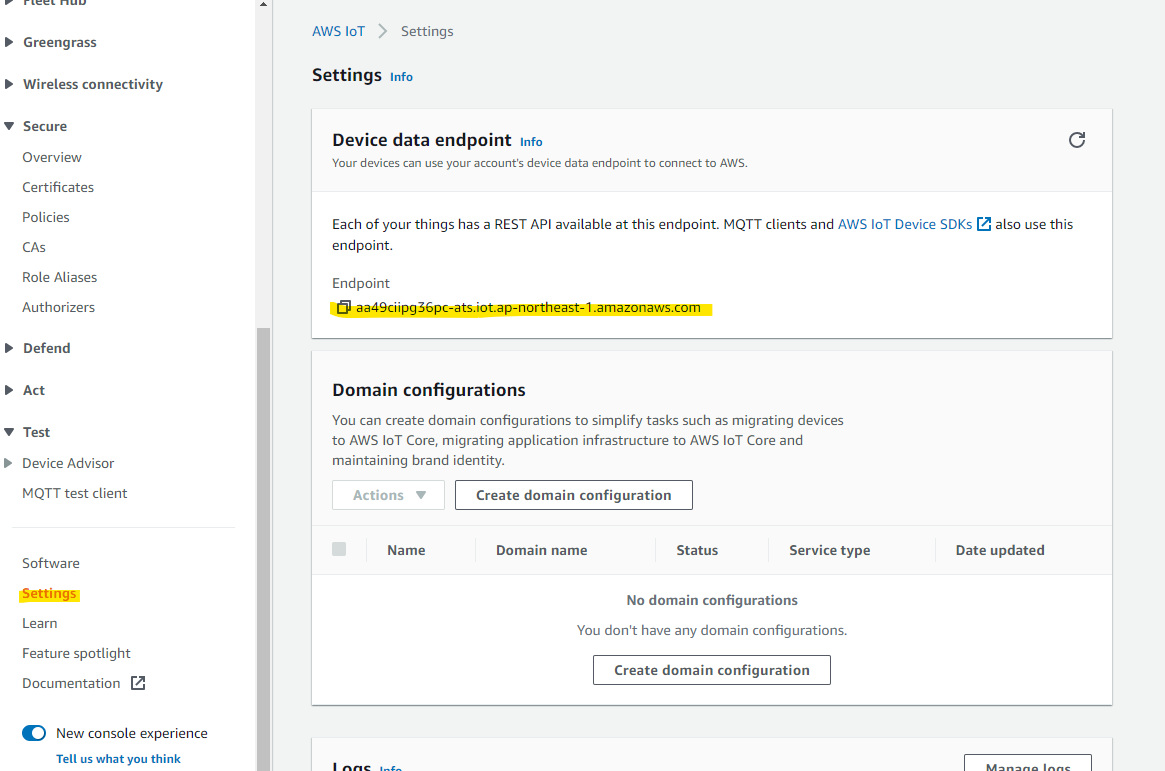This screenshot has height=771, width=1165.
Task: Expand the Greengrass section
Action: pos(9,42)
